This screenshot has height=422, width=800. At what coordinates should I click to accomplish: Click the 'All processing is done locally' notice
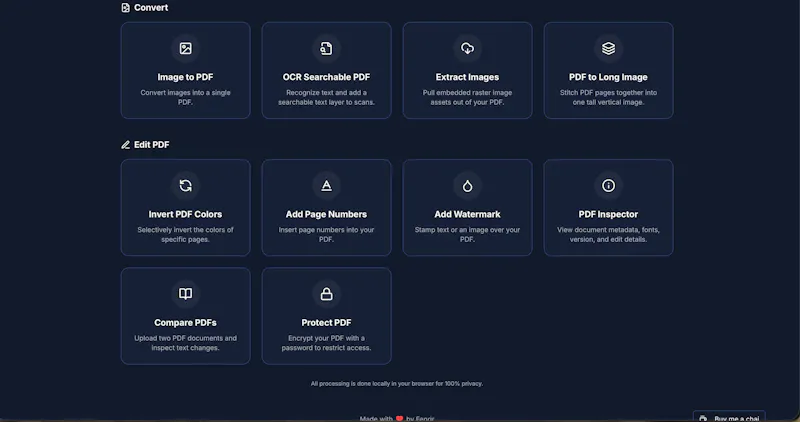(x=397, y=384)
